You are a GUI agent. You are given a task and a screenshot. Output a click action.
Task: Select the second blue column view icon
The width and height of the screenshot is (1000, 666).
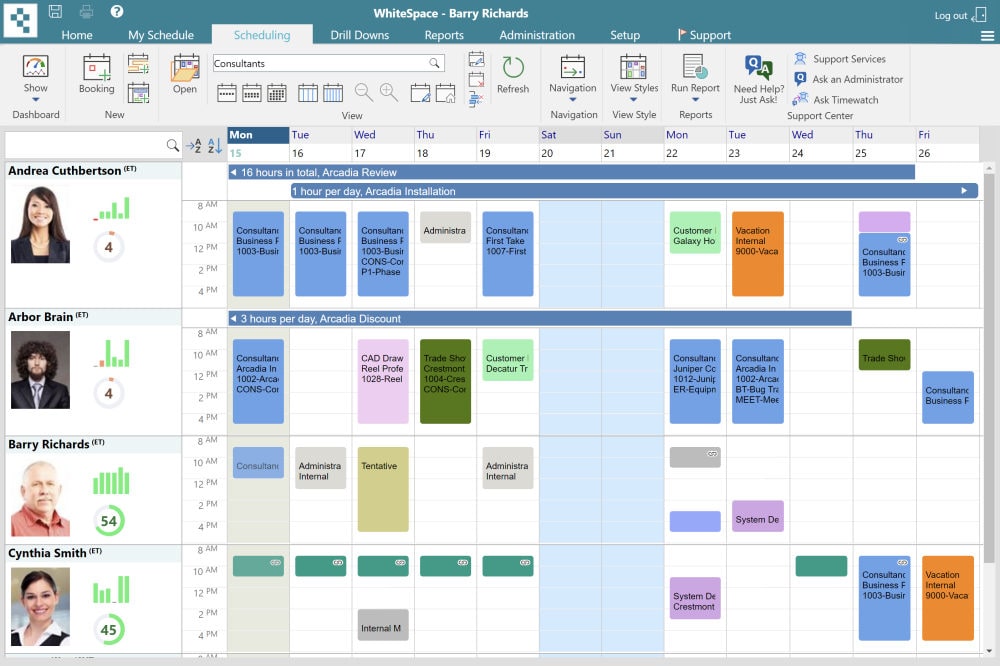333,93
